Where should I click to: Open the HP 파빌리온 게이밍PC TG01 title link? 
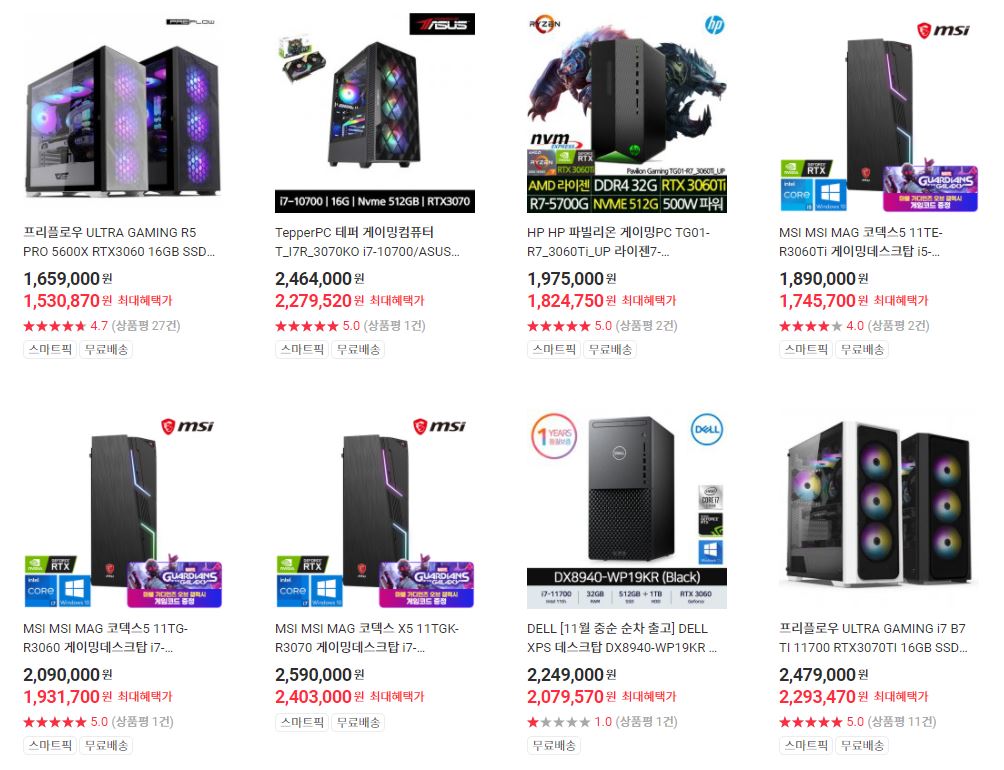coord(619,242)
